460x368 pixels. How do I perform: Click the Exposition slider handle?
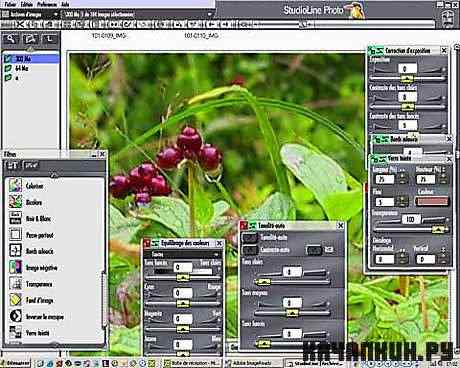(x=407, y=79)
